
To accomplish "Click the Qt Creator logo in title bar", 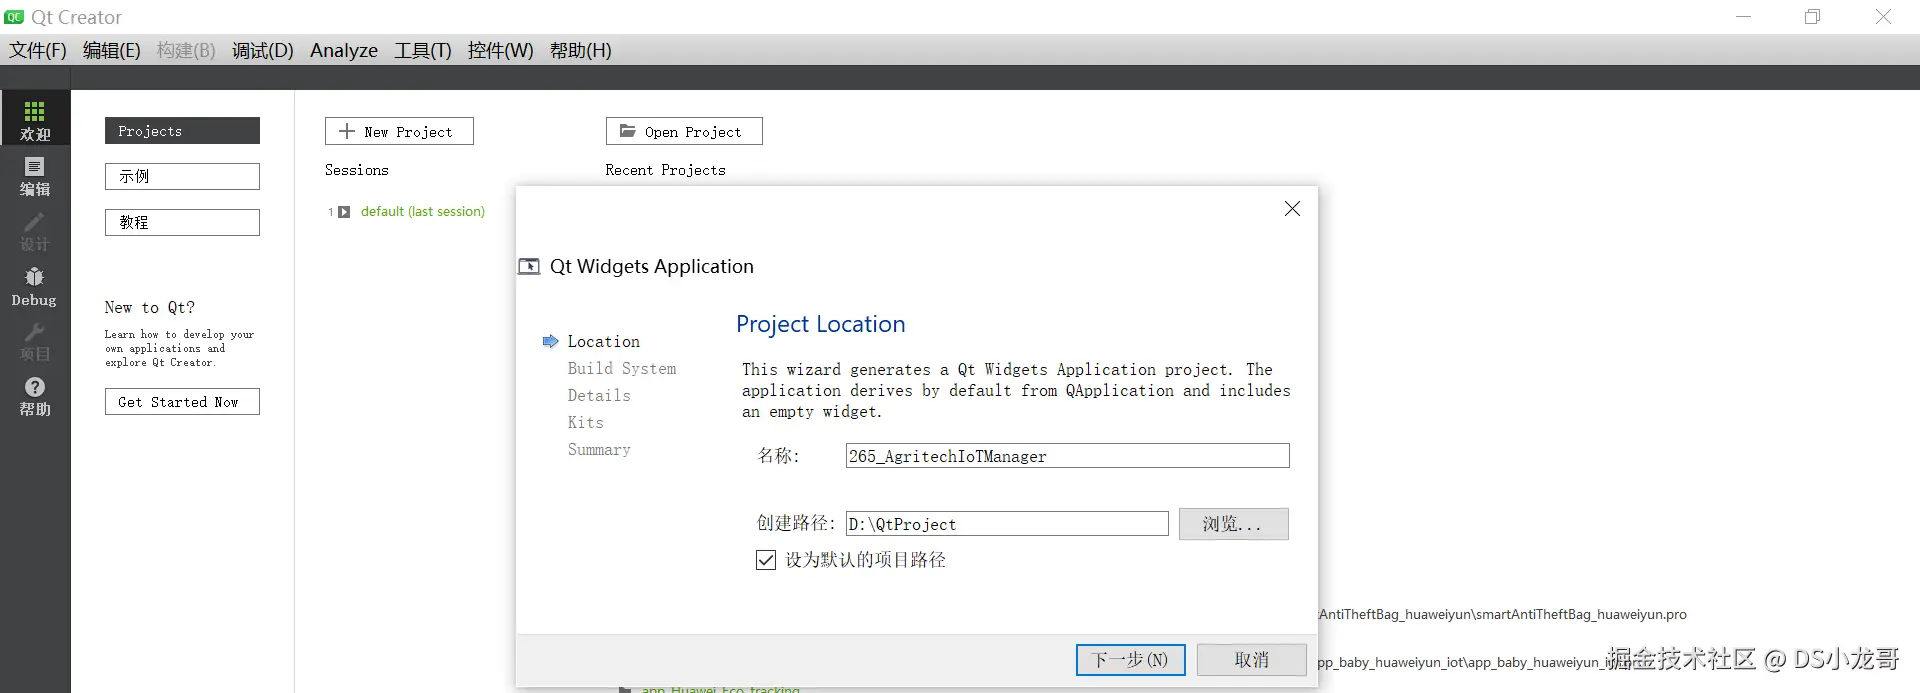I will [x=14, y=17].
